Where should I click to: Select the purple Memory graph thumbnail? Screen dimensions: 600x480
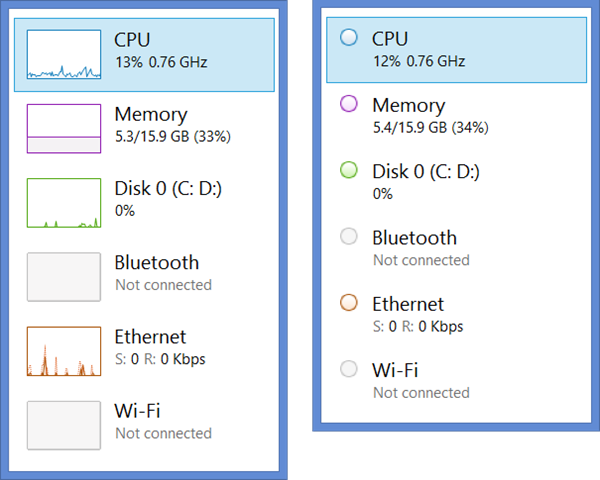coord(64,129)
